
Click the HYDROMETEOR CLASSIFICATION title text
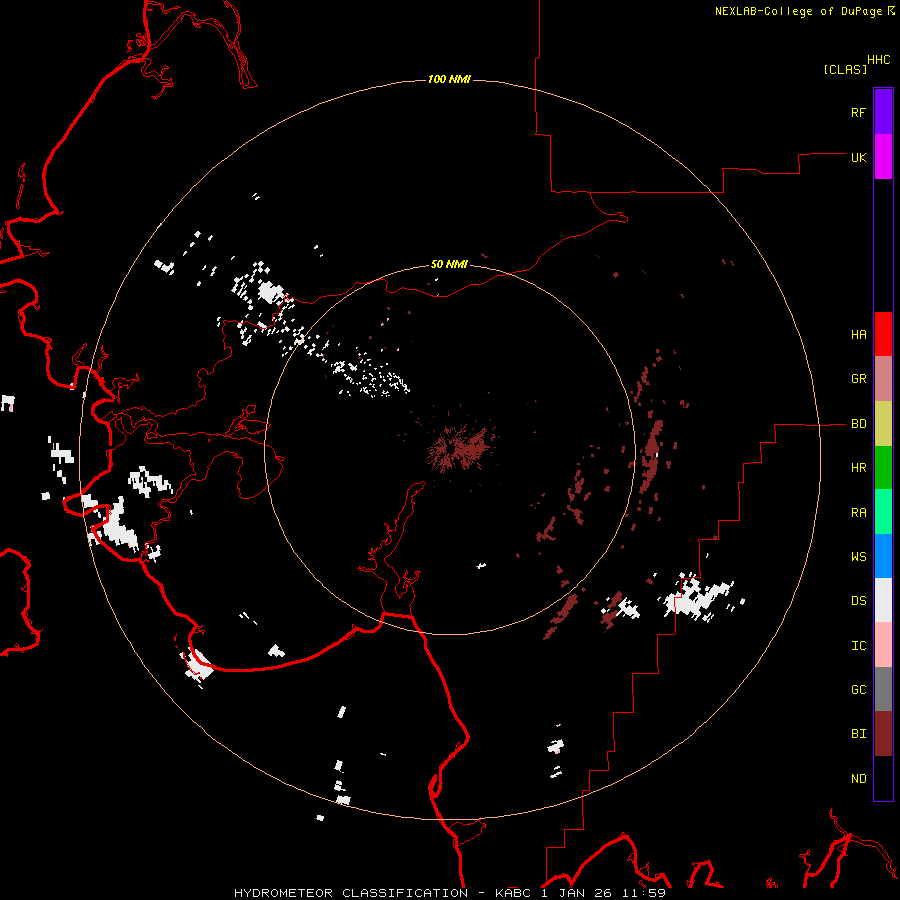click(x=351, y=893)
